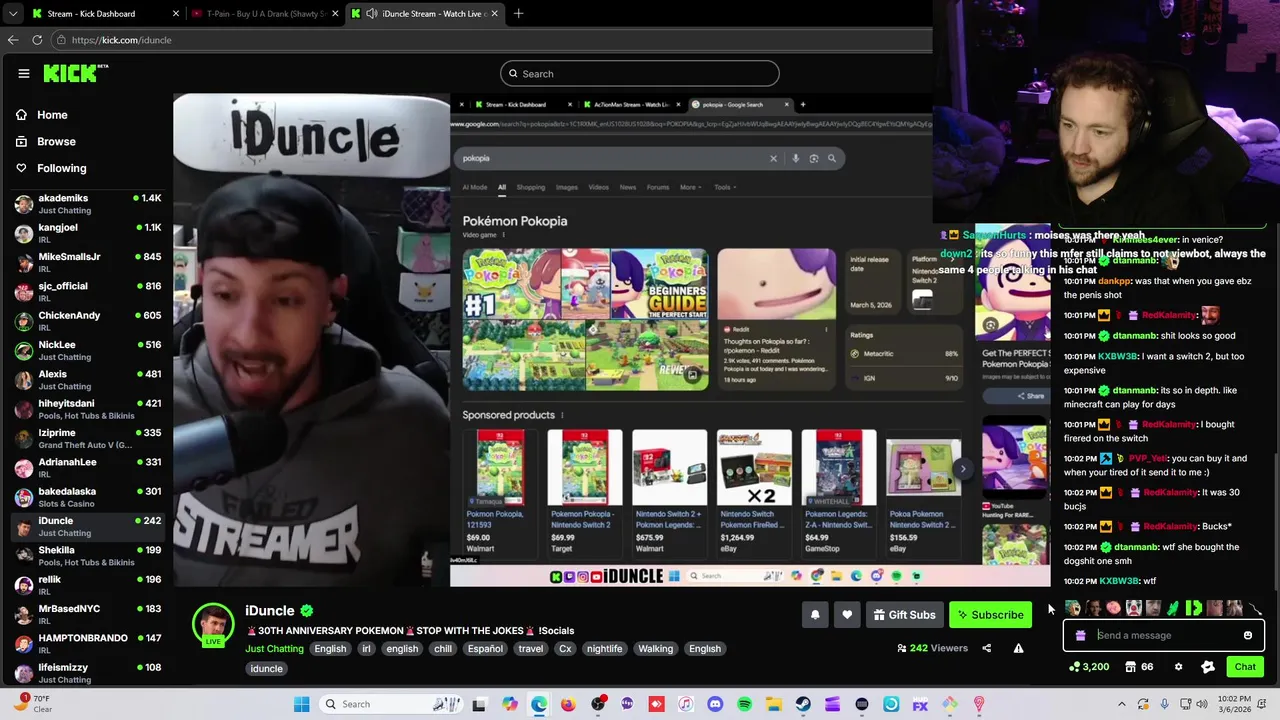Open iTunes music app from taskbar
This screenshot has width=1280, height=720.
(686, 704)
